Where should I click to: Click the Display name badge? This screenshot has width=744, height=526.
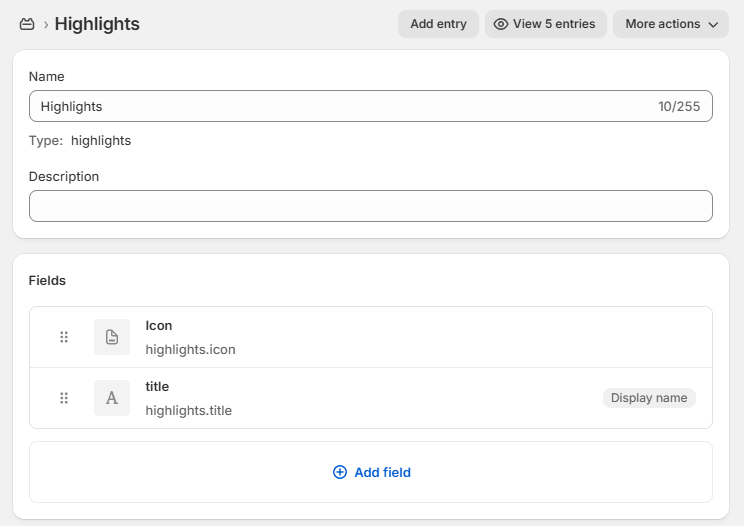click(x=649, y=398)
